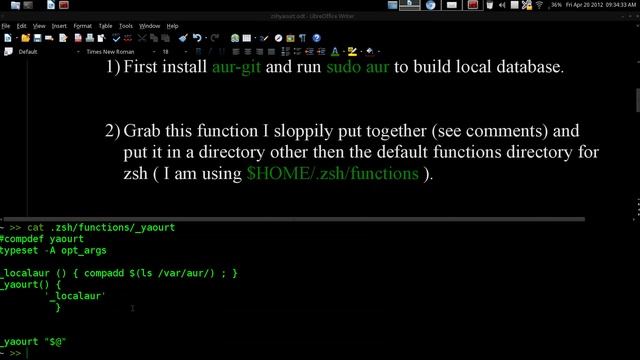
Task: Open the Table menu
Action: tap(105, 26)
